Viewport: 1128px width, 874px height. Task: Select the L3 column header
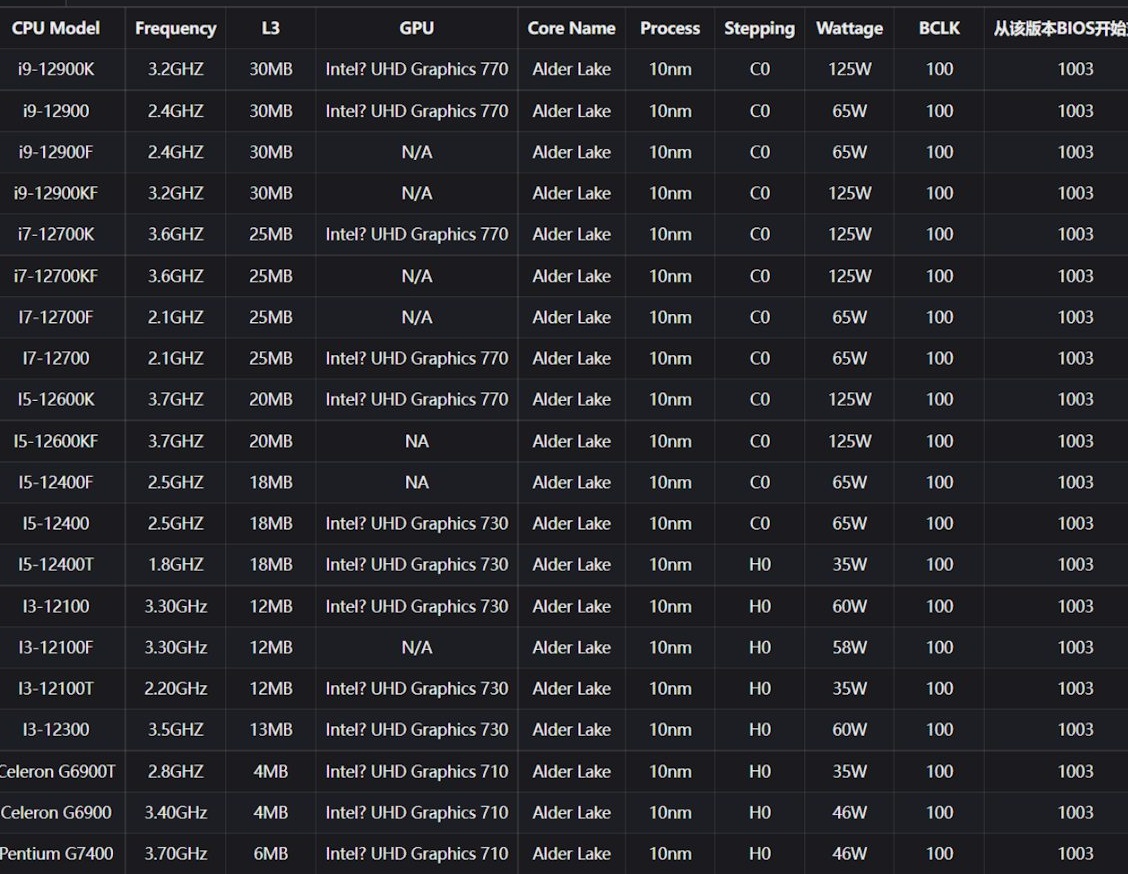click(270, 28)
